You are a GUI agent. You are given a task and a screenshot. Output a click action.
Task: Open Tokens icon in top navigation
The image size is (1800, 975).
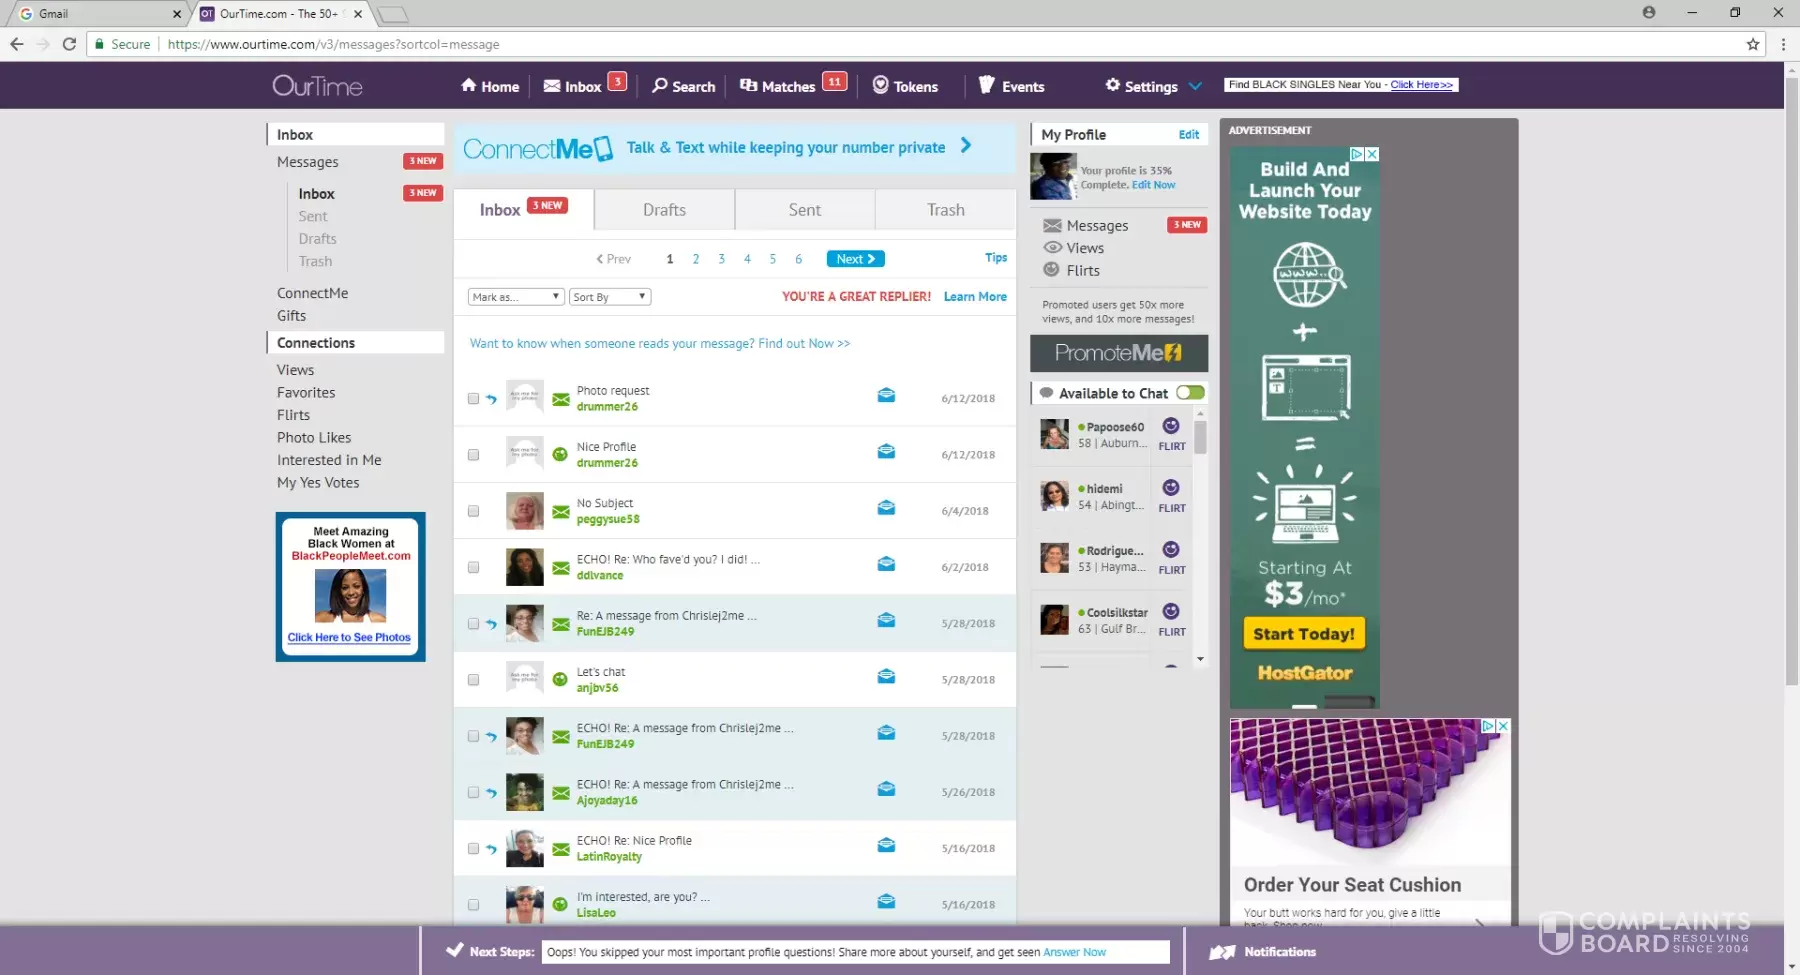[881, 85]
